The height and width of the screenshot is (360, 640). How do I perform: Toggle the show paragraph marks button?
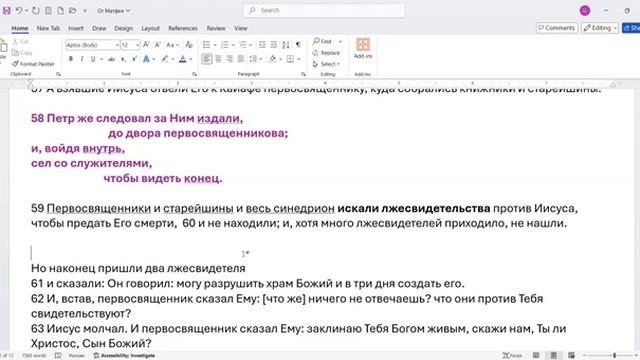298,44
